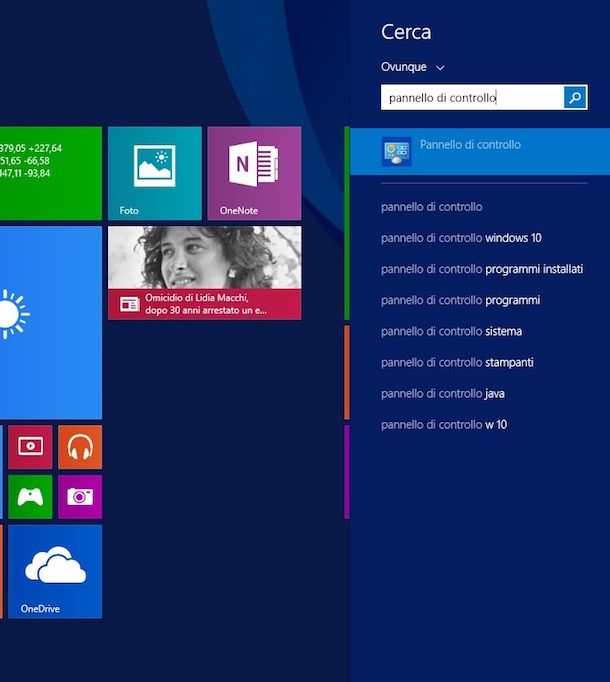Launch the green Xbox Games tile
The width and height of the screenshot is (610, 682).
[30, 497]
